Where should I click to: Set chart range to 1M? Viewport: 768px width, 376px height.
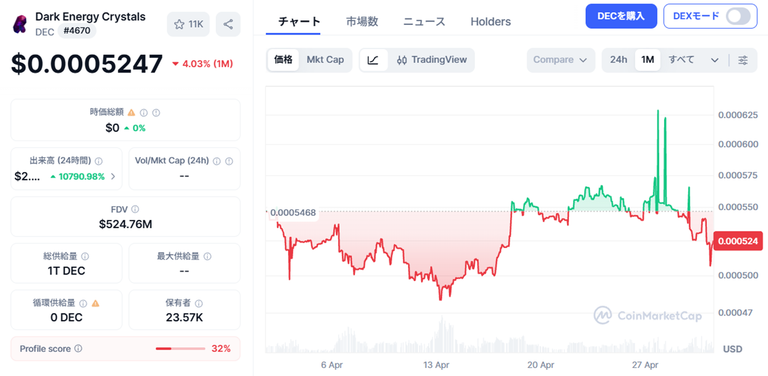648,60
